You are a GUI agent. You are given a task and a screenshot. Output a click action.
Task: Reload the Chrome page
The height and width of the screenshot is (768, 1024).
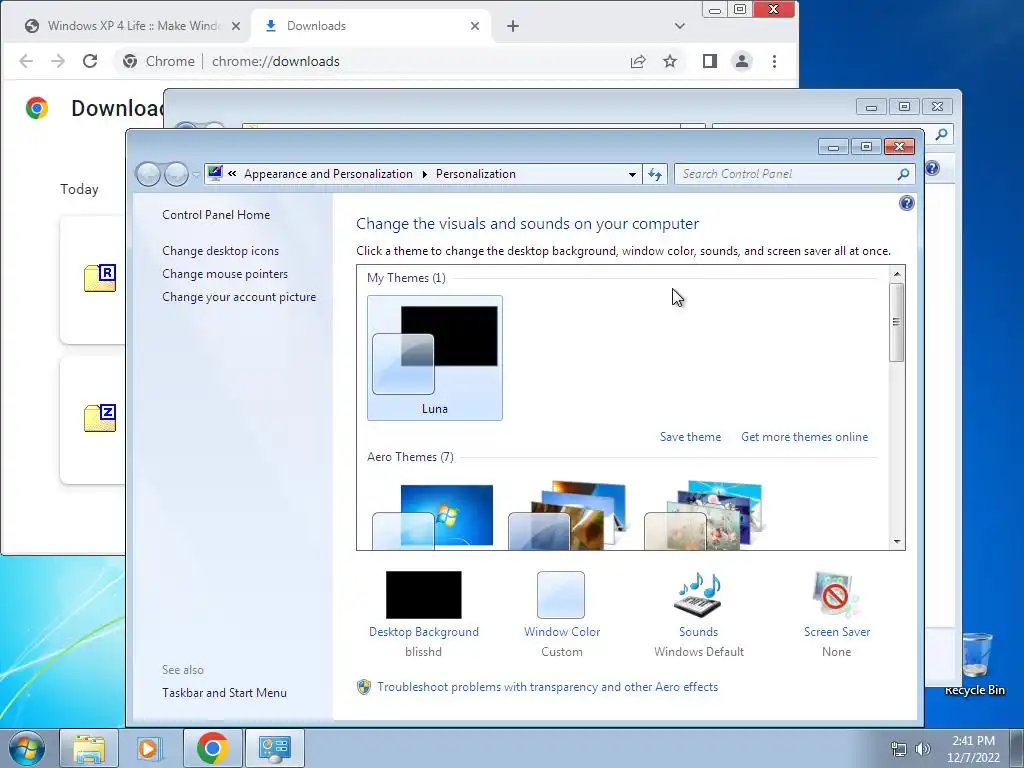click(90, 61)
